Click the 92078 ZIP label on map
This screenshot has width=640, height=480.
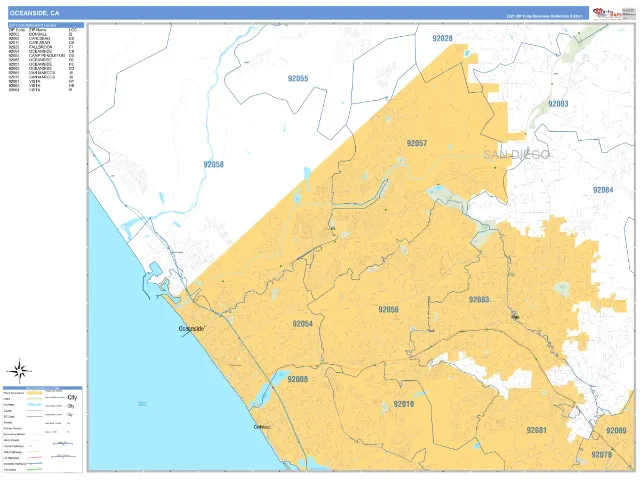click(601, 454)
